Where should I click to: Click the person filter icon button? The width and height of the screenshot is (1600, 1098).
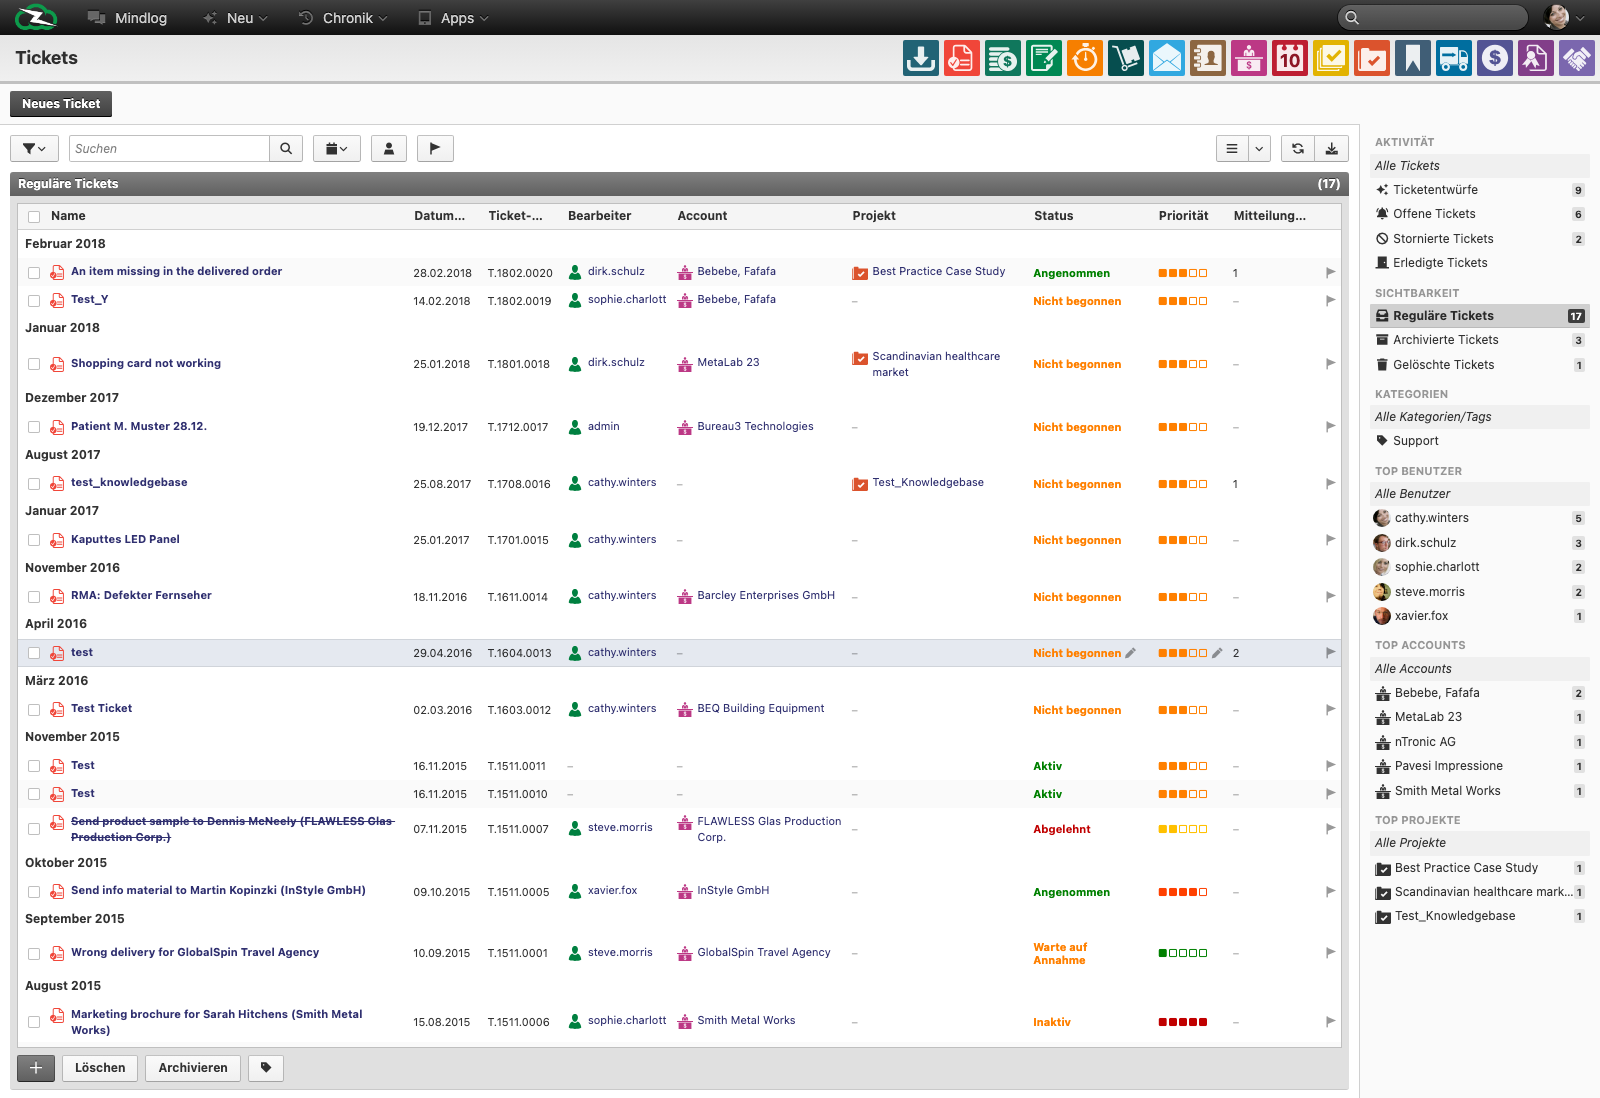coord(389,149)
